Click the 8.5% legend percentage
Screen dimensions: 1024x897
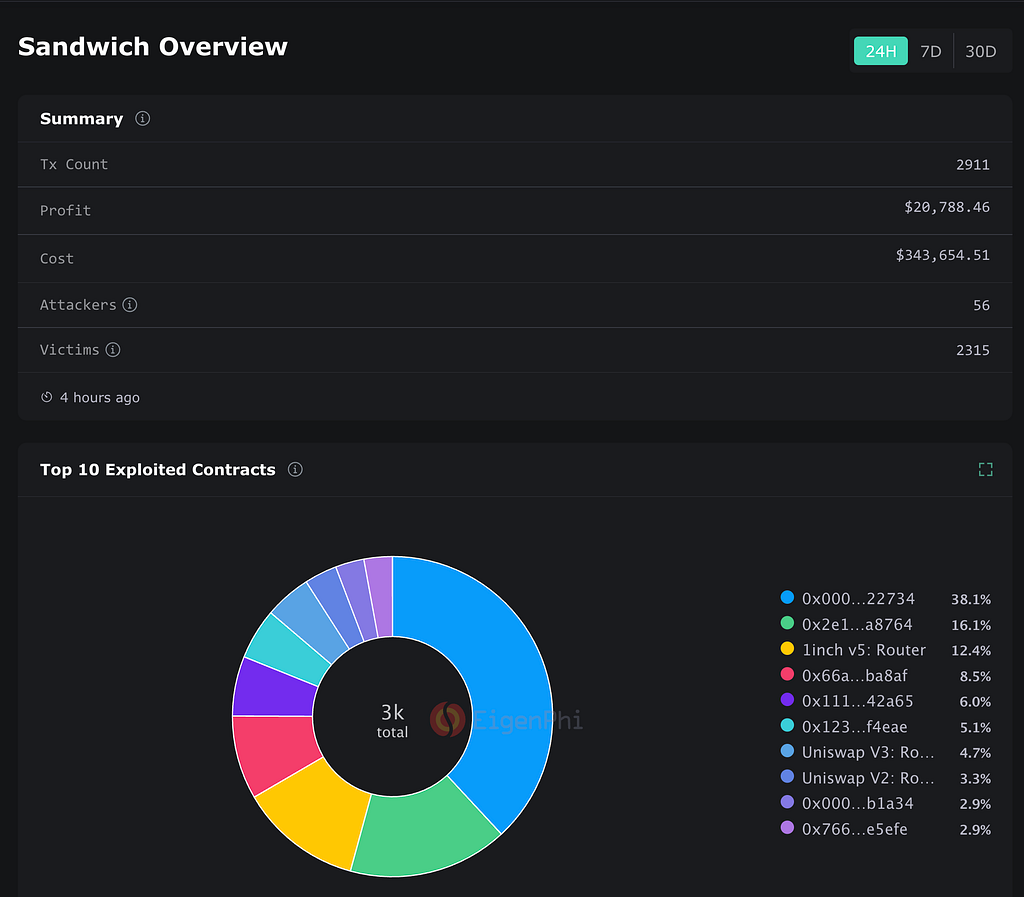[975, 676]
